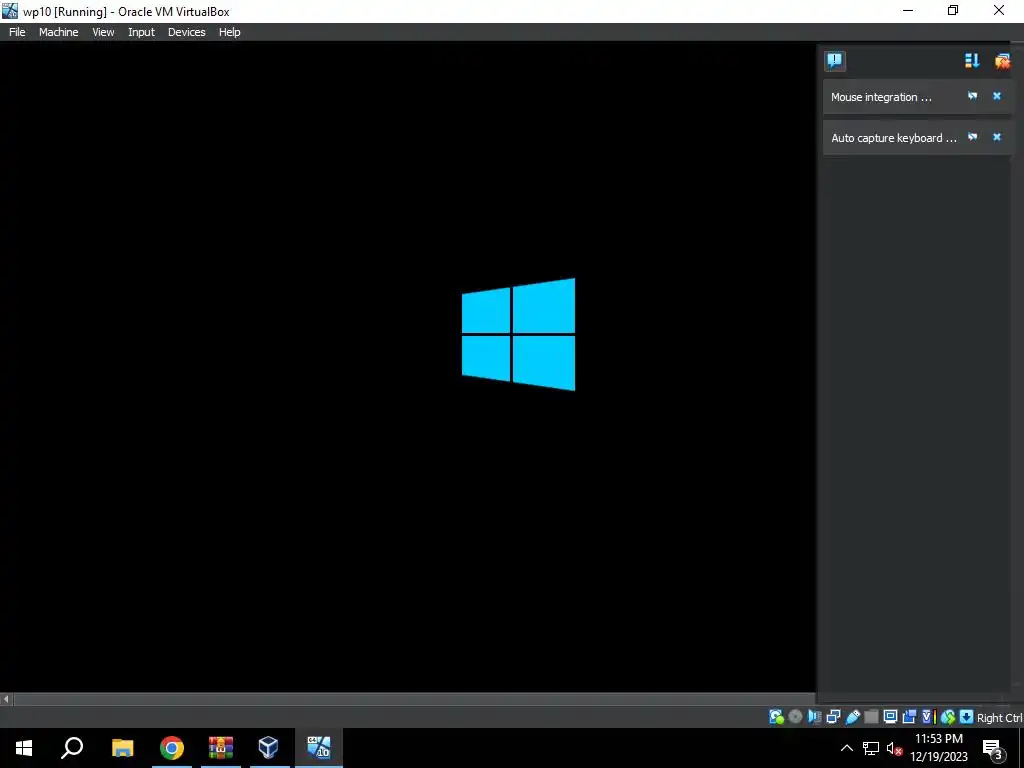Click the hard disk activity status icon
This screenshot has height=768, width=1024.
(x=776, y=717)
